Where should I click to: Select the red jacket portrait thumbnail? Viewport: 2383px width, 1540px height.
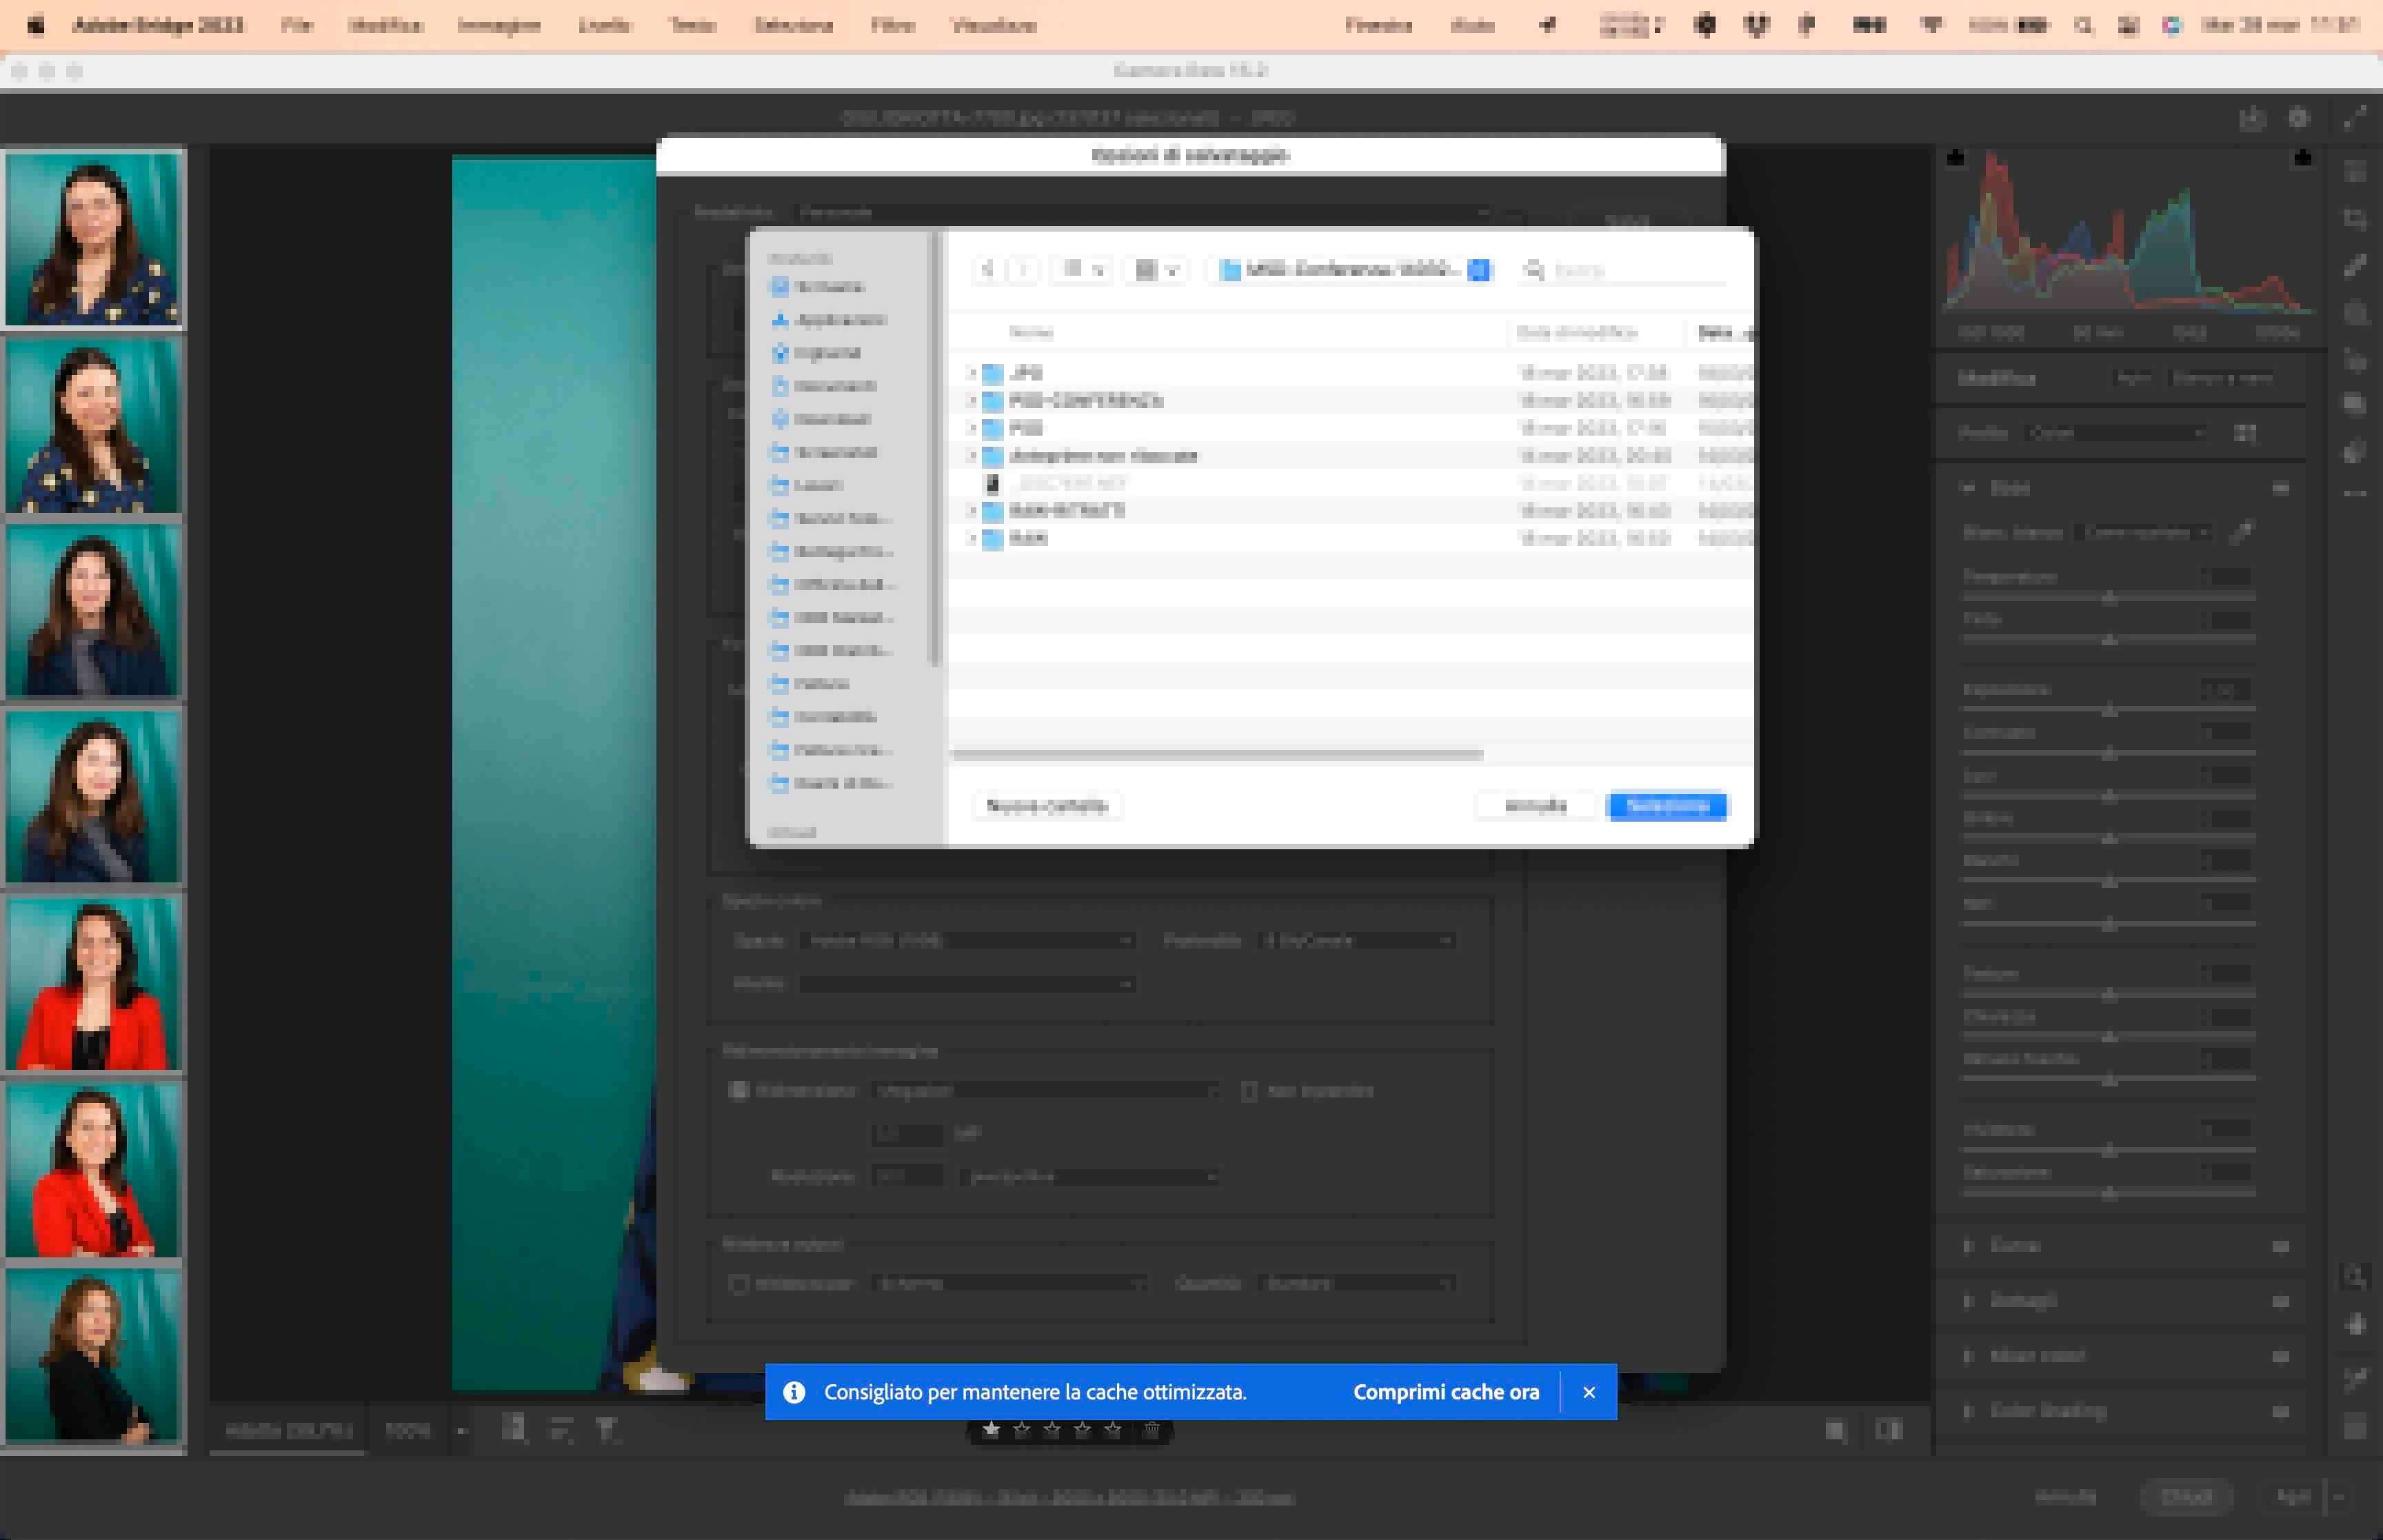93,984
